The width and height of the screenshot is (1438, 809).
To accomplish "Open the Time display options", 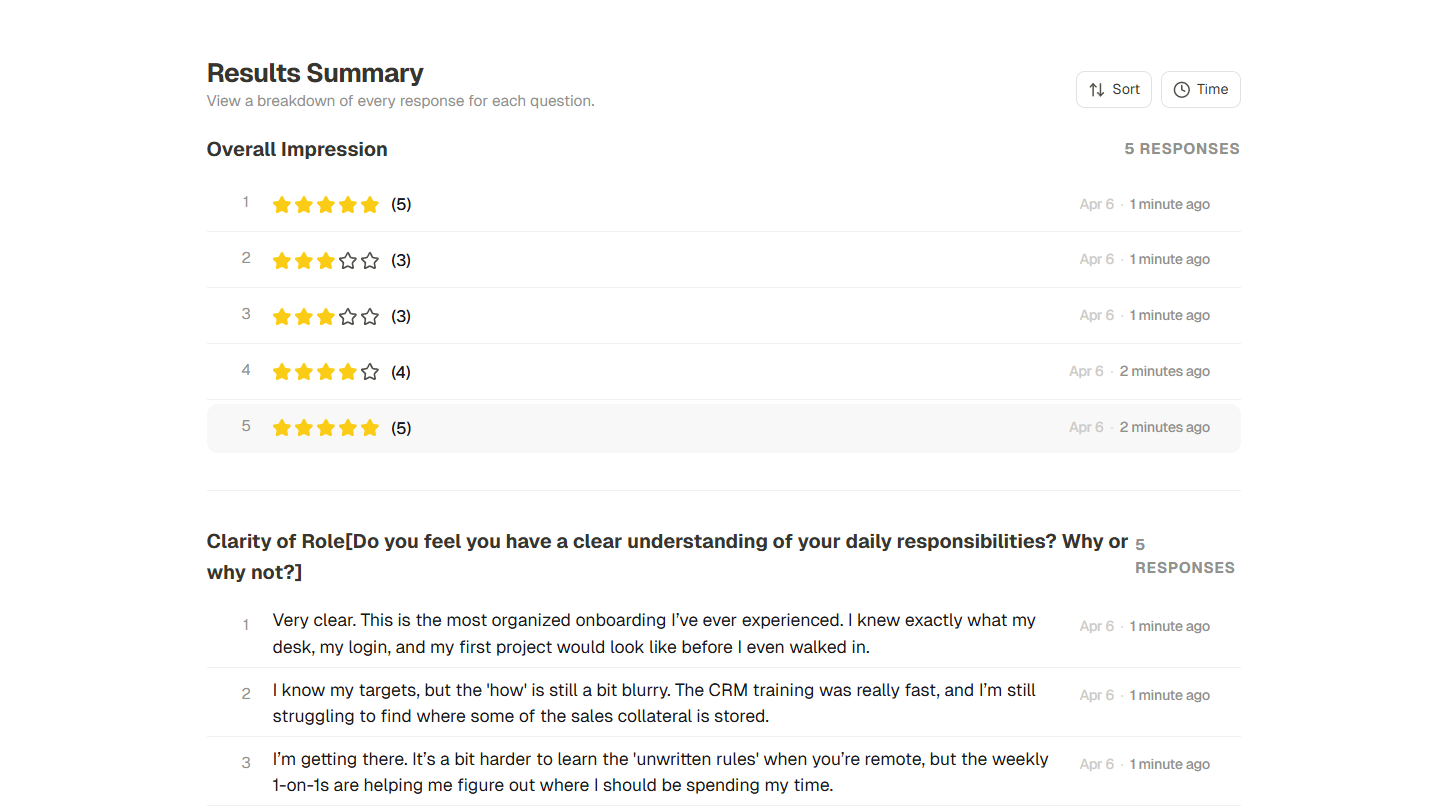I will tap(1201, 89).
